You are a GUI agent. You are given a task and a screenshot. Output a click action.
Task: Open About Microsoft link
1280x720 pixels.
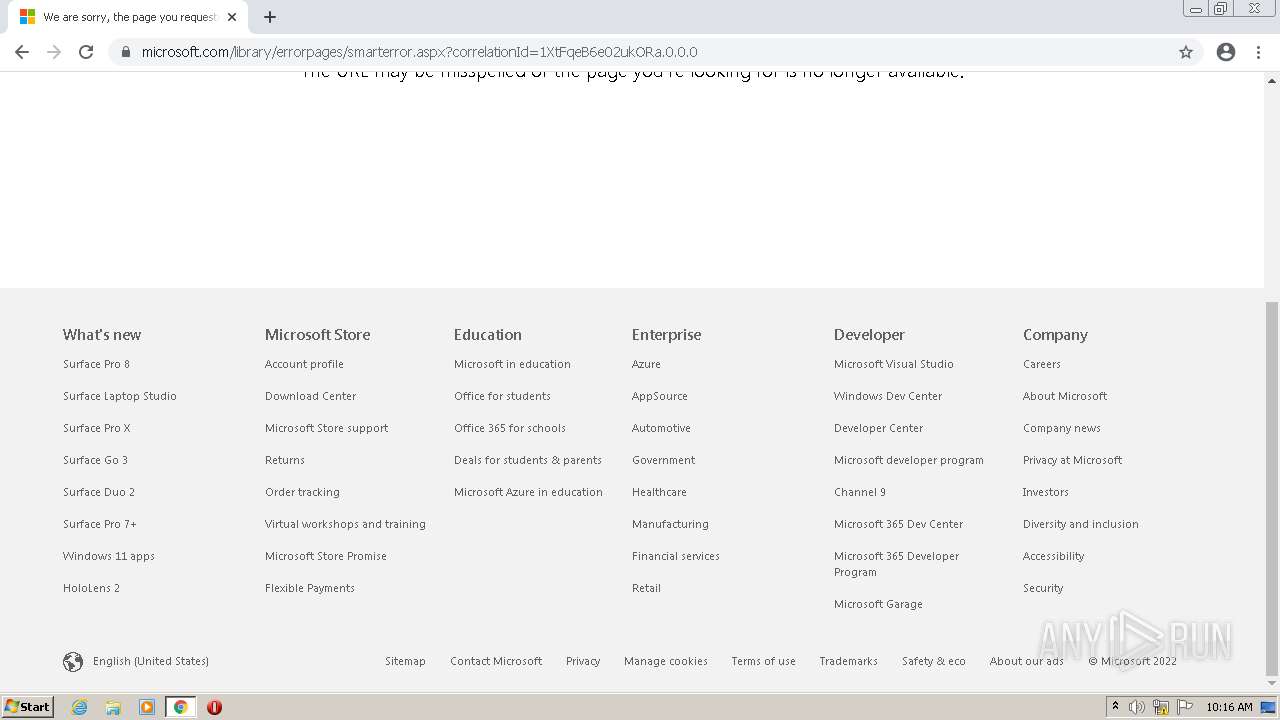(1065, 396)
